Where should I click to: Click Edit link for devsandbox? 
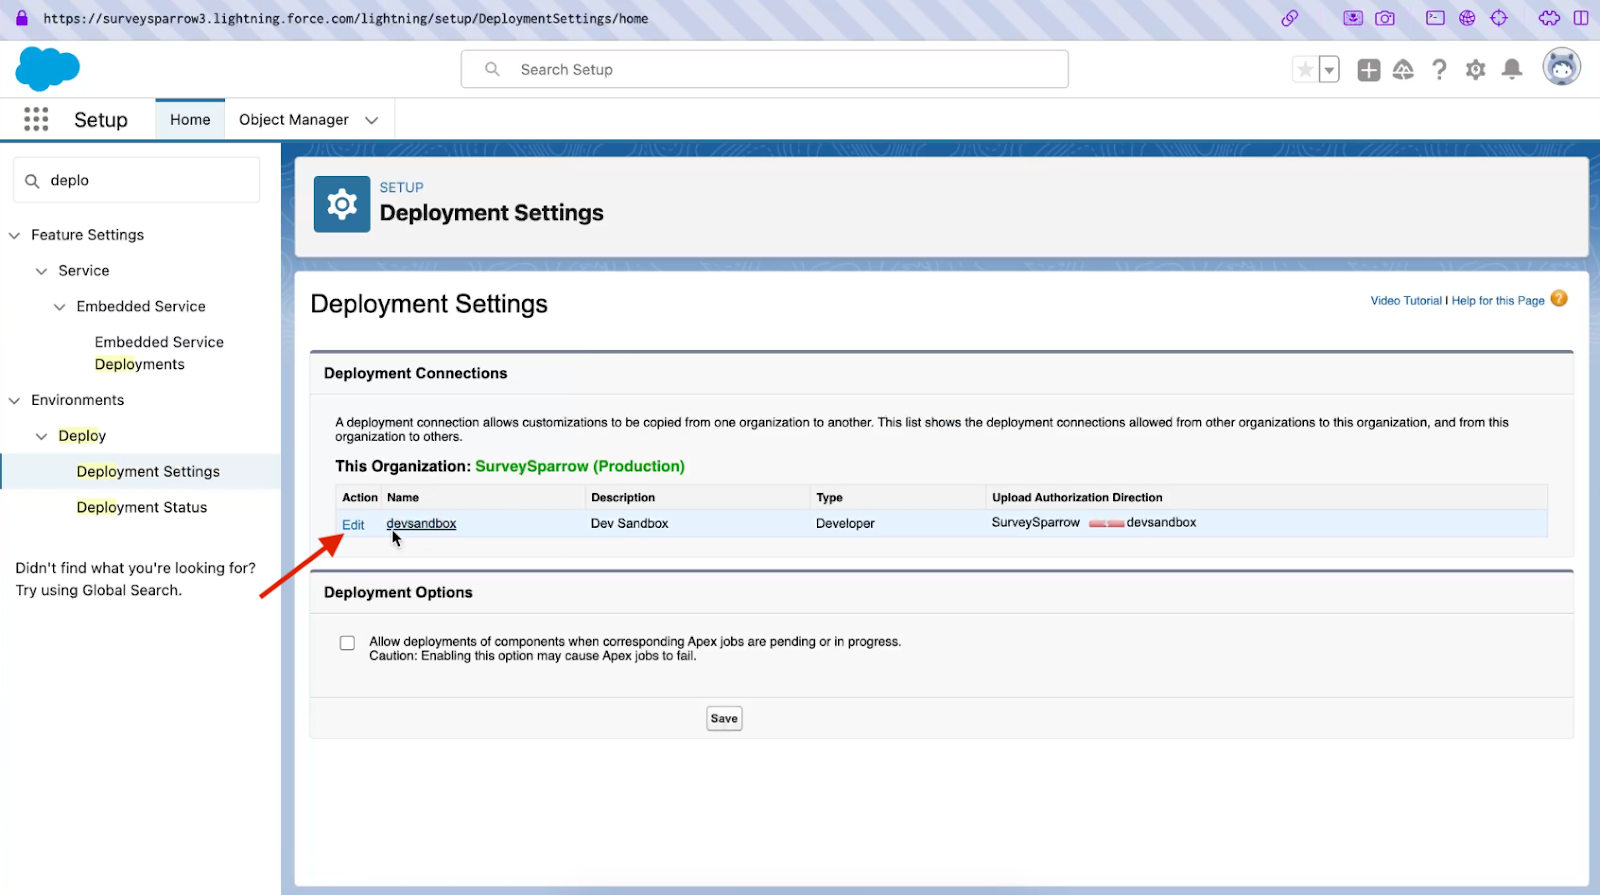[353, 525]
